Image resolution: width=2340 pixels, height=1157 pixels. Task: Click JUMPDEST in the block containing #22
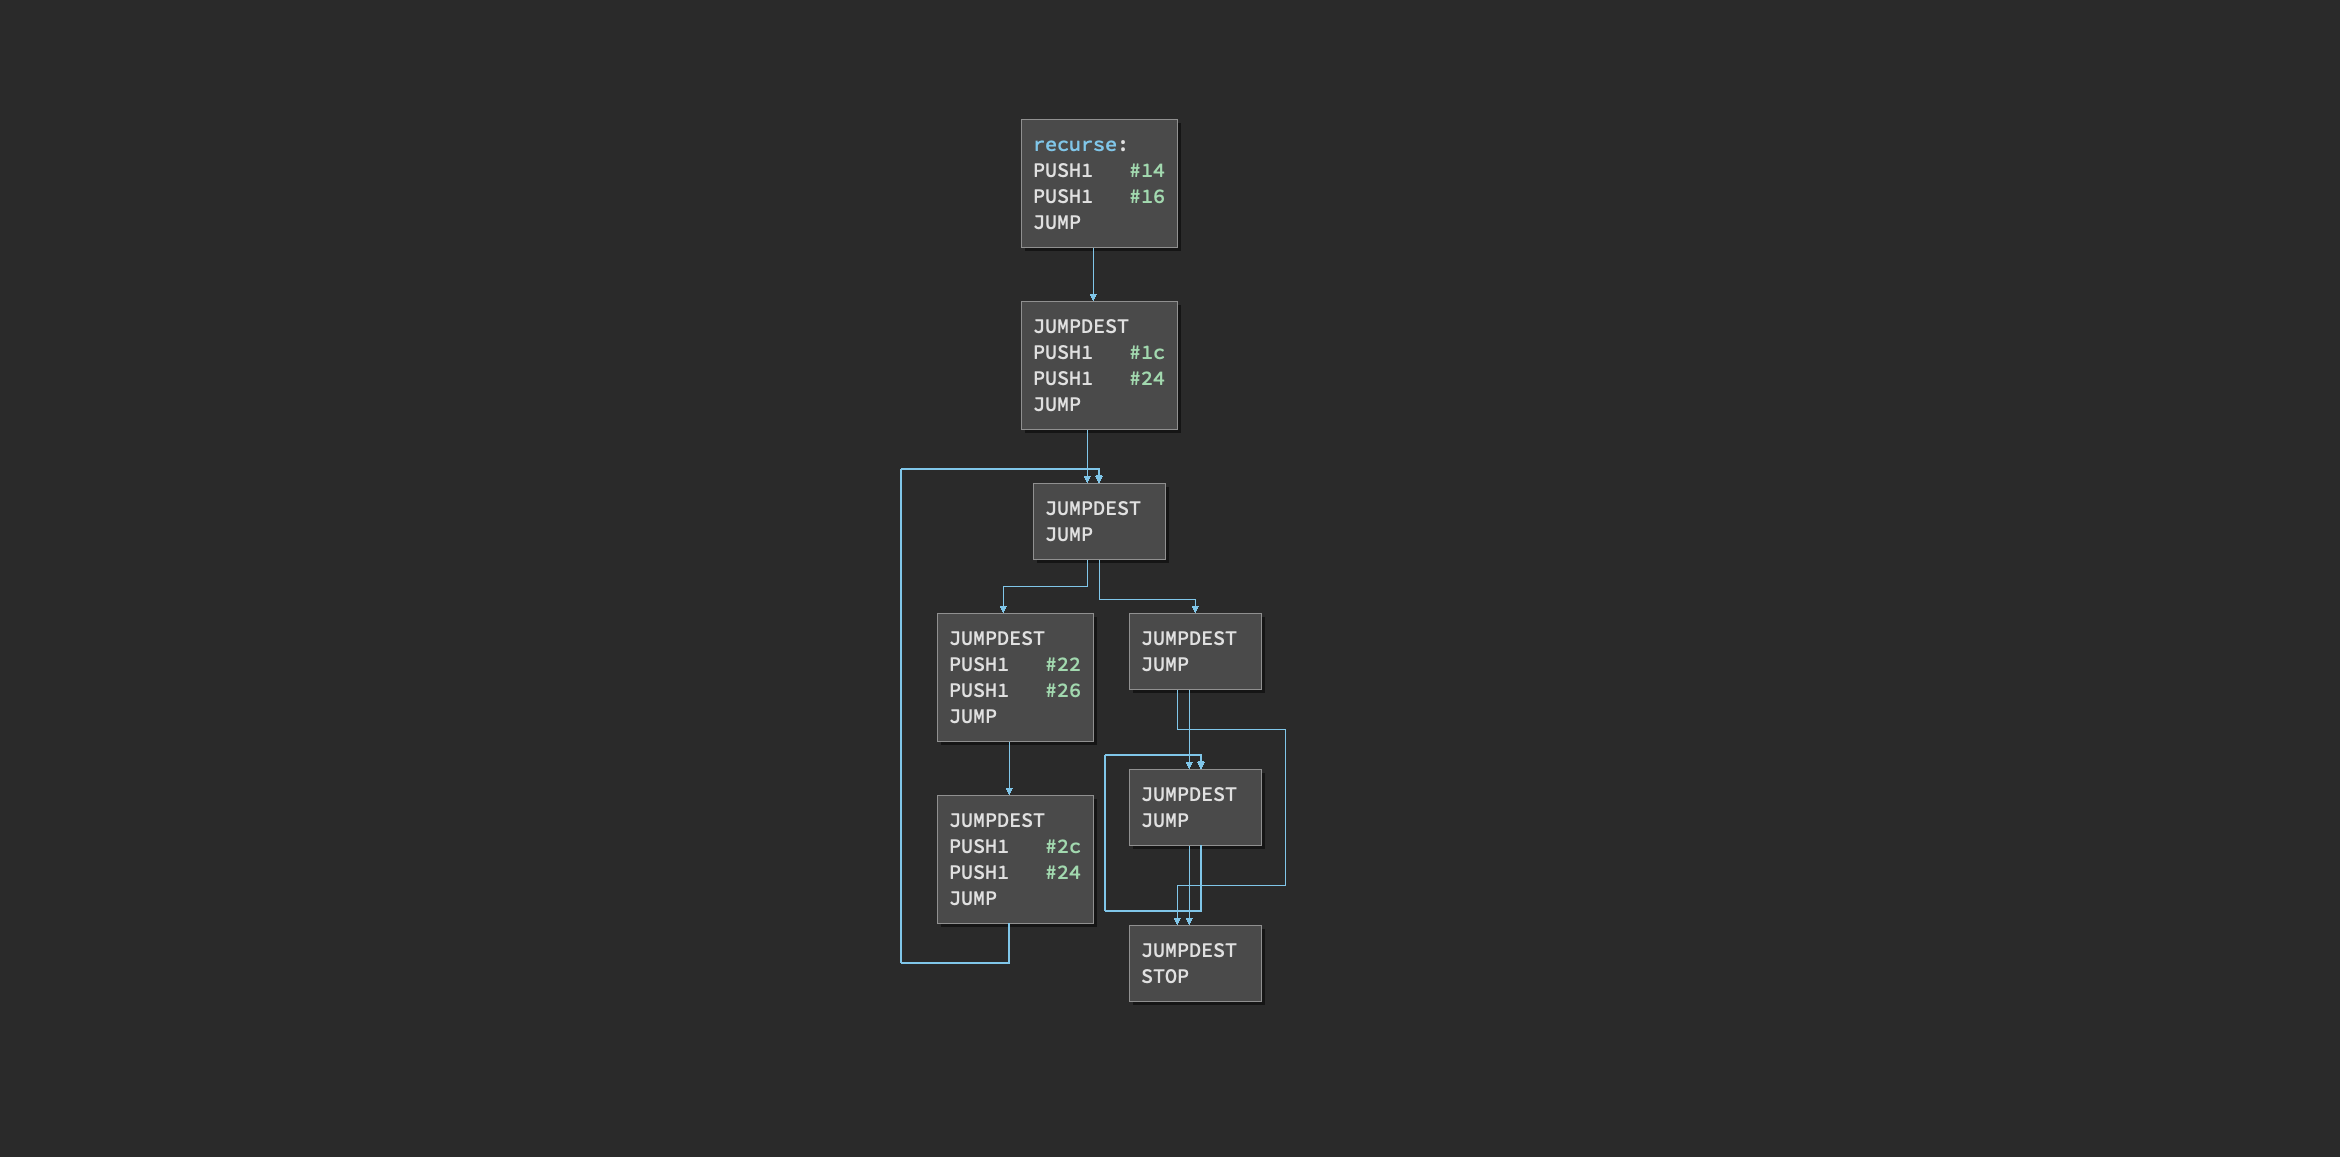(x=996, y=639)
